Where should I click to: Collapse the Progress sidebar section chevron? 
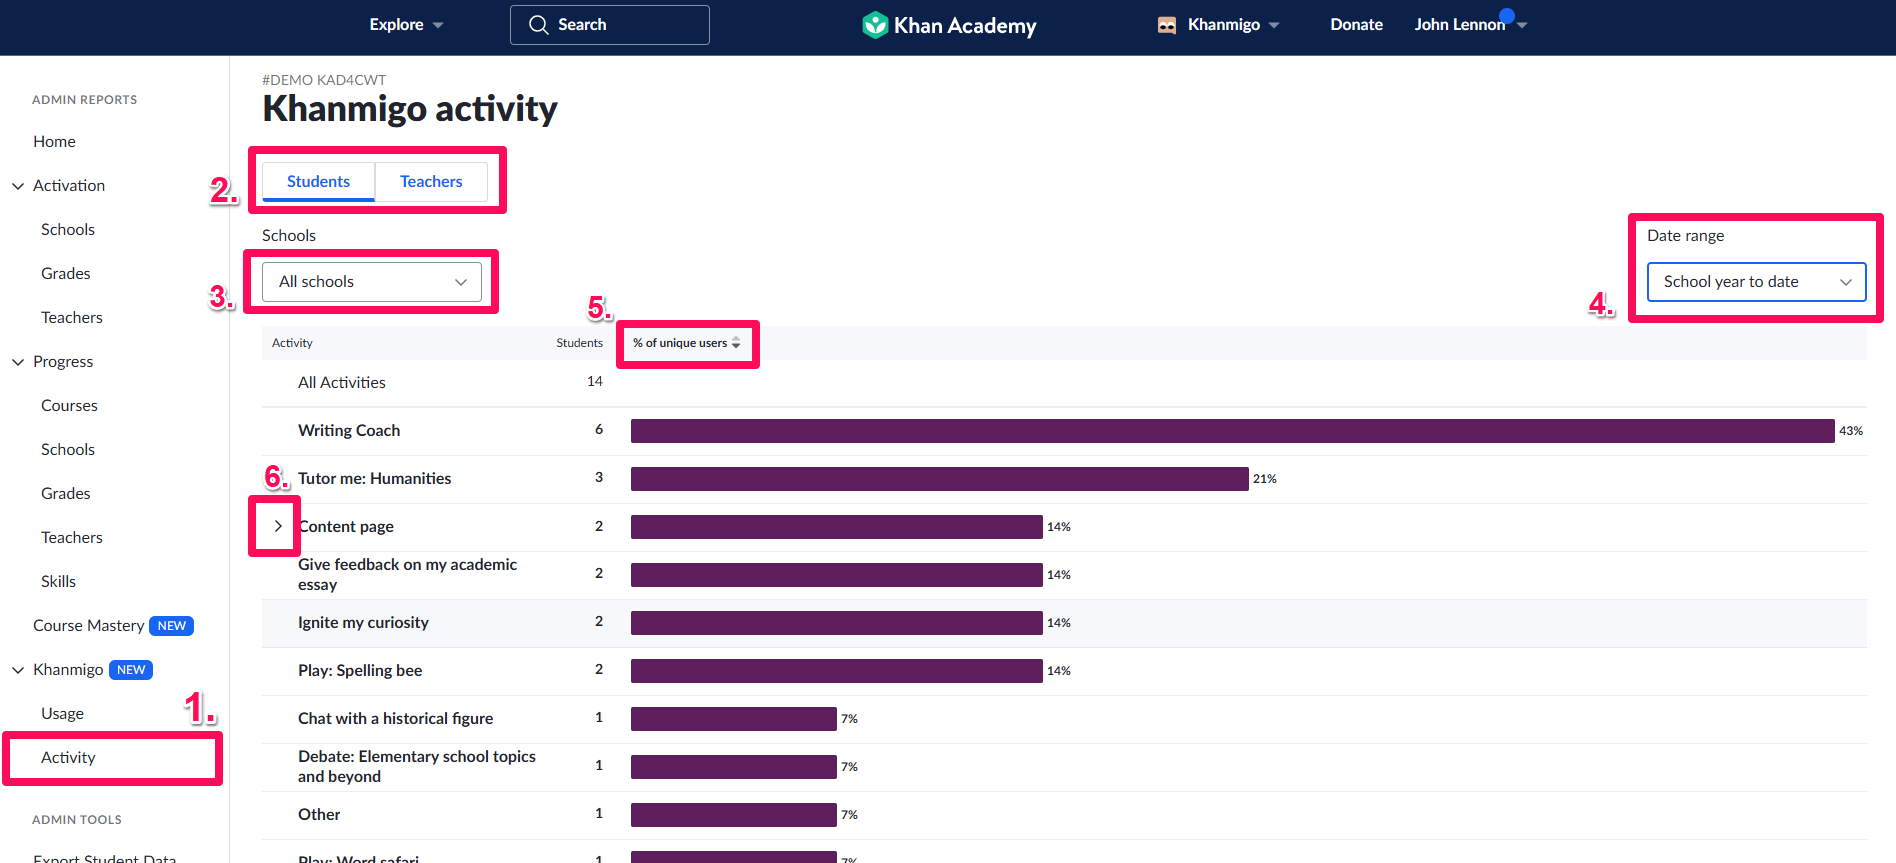[18, 362]
